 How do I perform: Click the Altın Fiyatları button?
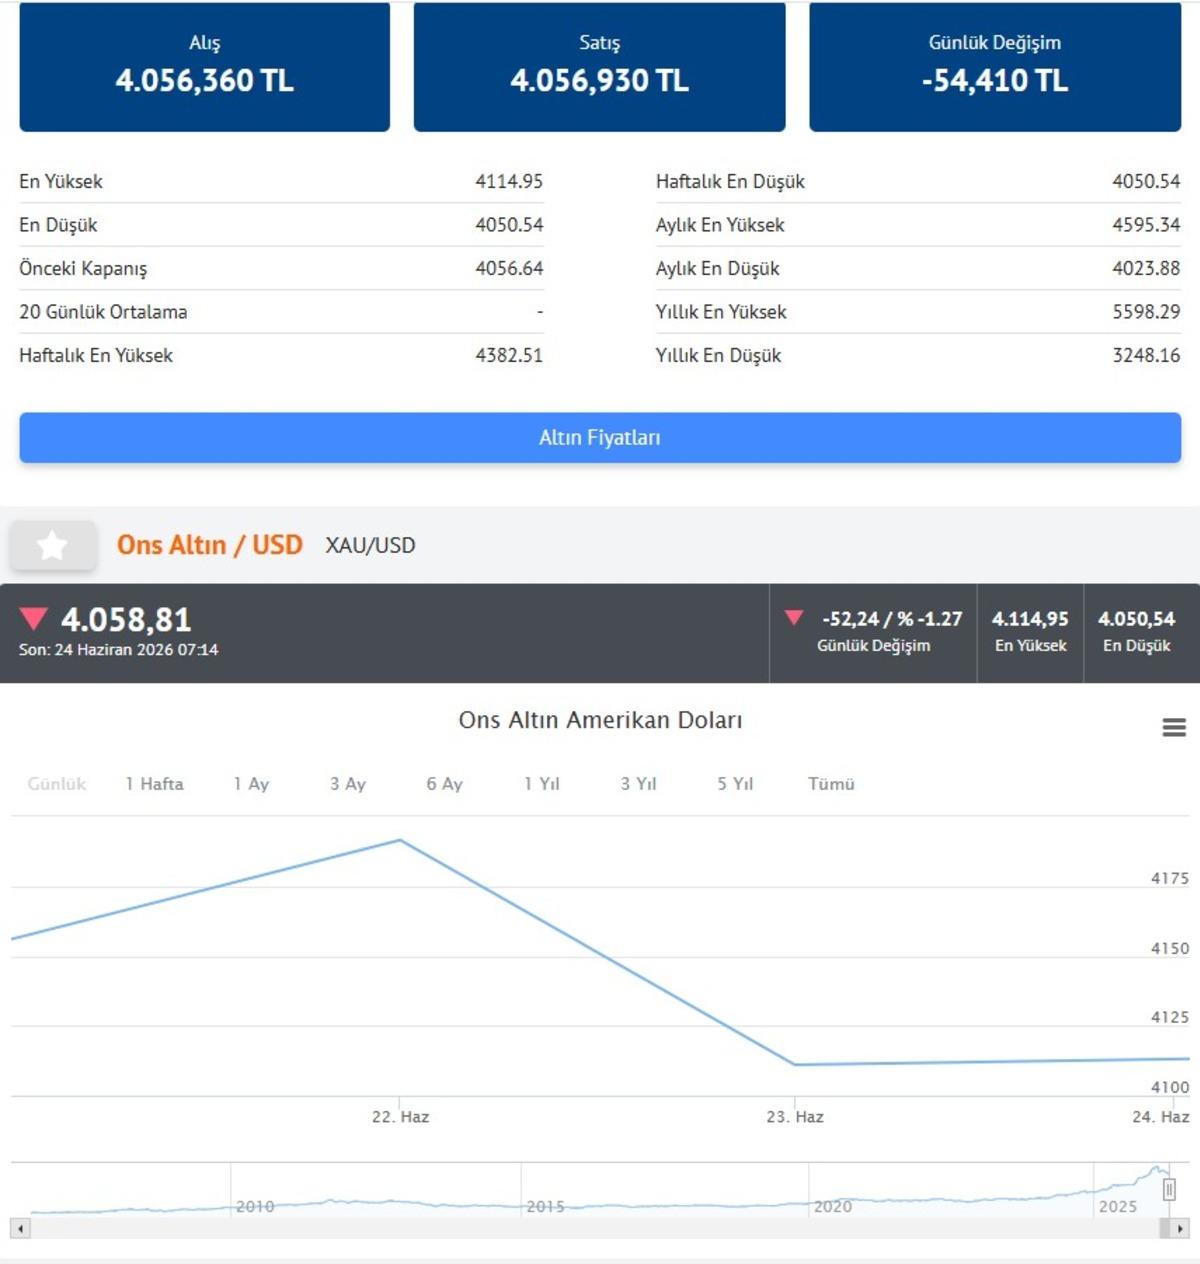click(x=600, y=437)
